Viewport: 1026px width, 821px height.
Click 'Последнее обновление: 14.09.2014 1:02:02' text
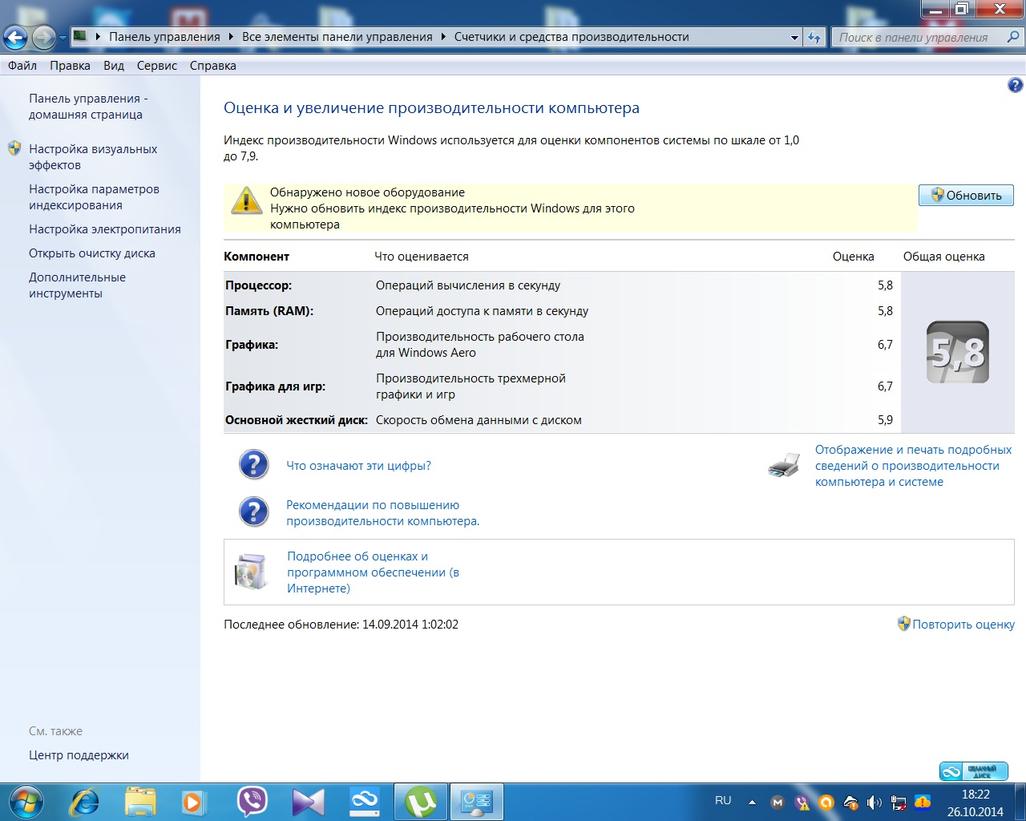tap(341, 624)
